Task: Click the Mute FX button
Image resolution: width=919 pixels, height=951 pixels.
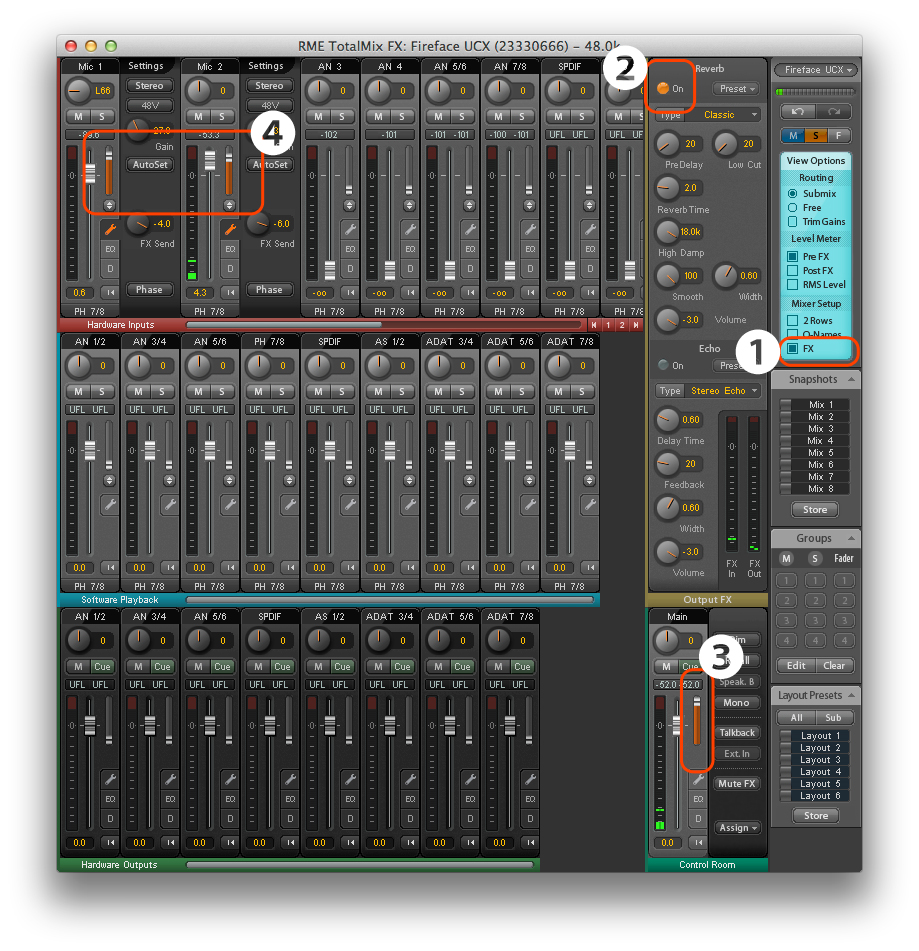Action: [737, 784]
